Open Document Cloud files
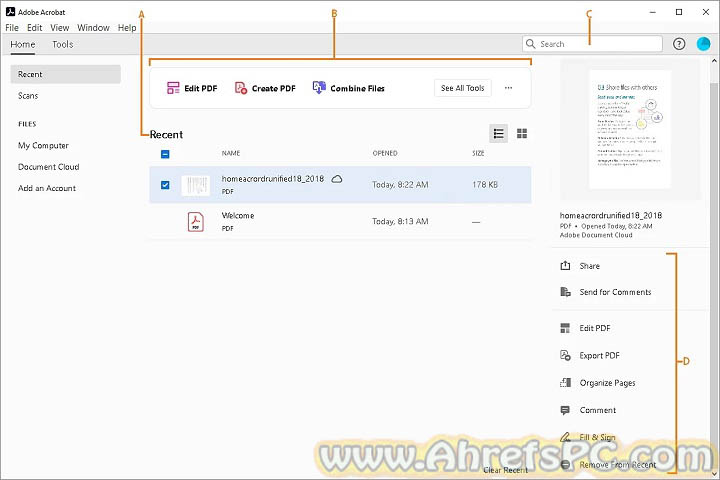720x480 pixels. pos(49,167)
